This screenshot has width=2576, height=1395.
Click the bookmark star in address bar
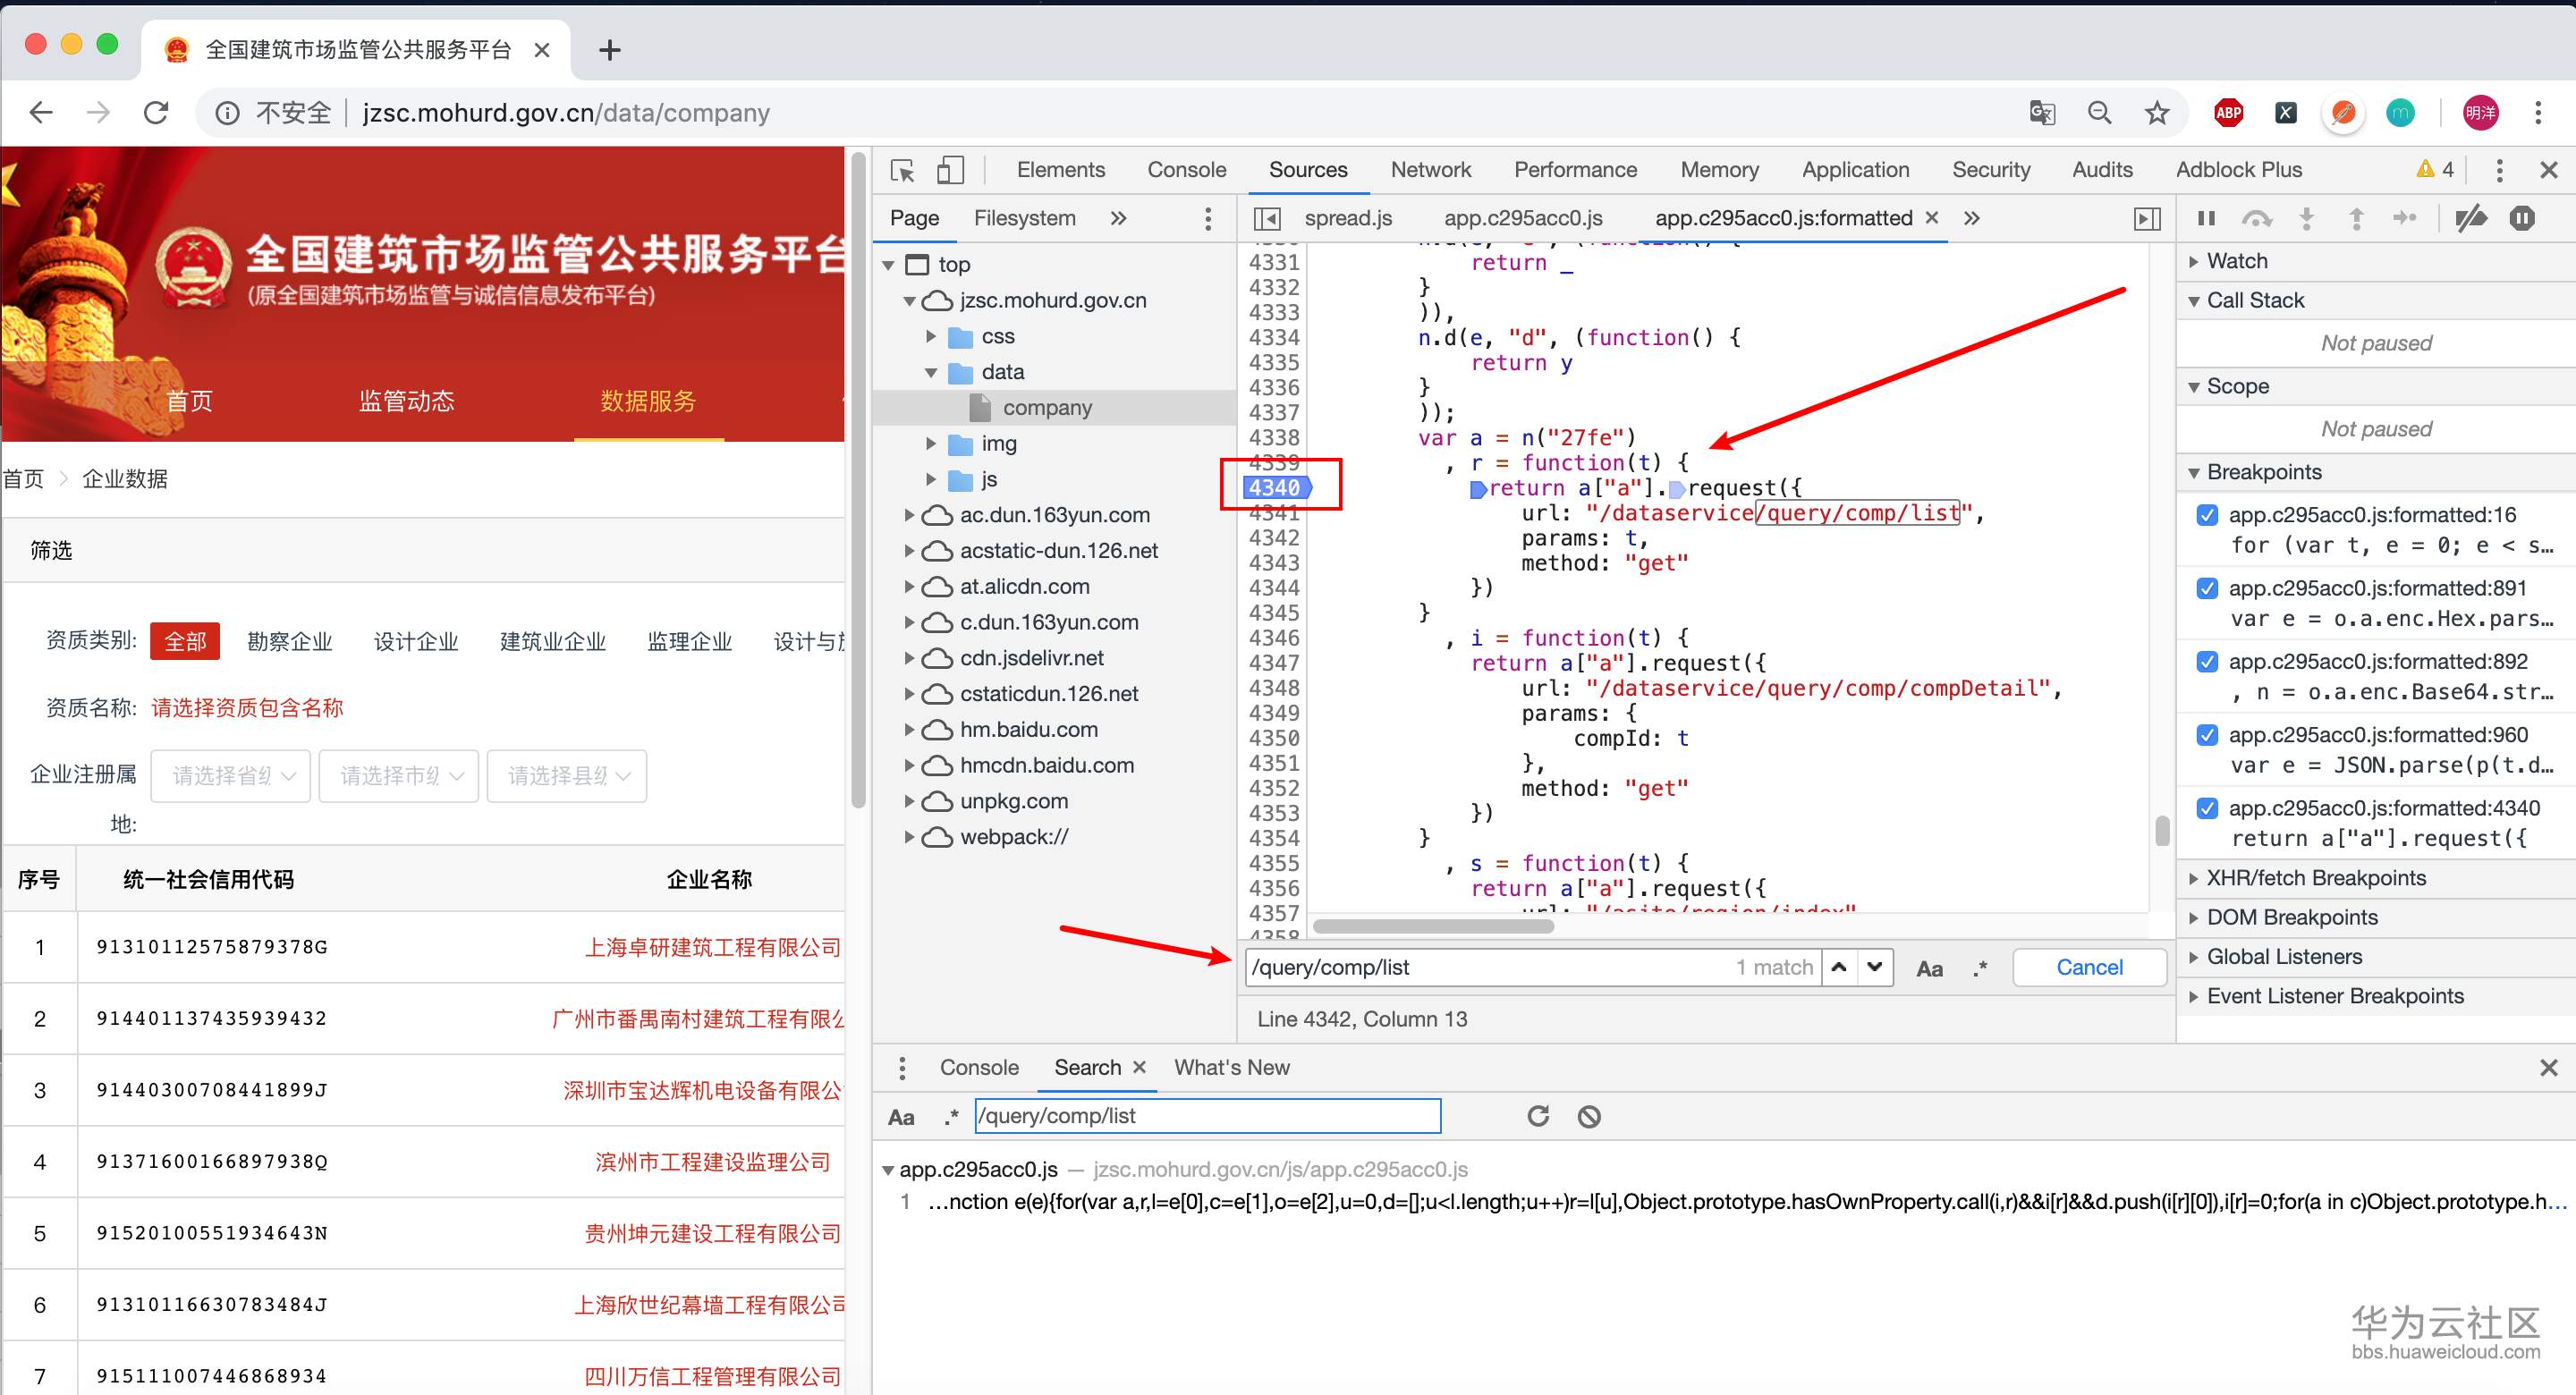click(x=2157, y=113)
